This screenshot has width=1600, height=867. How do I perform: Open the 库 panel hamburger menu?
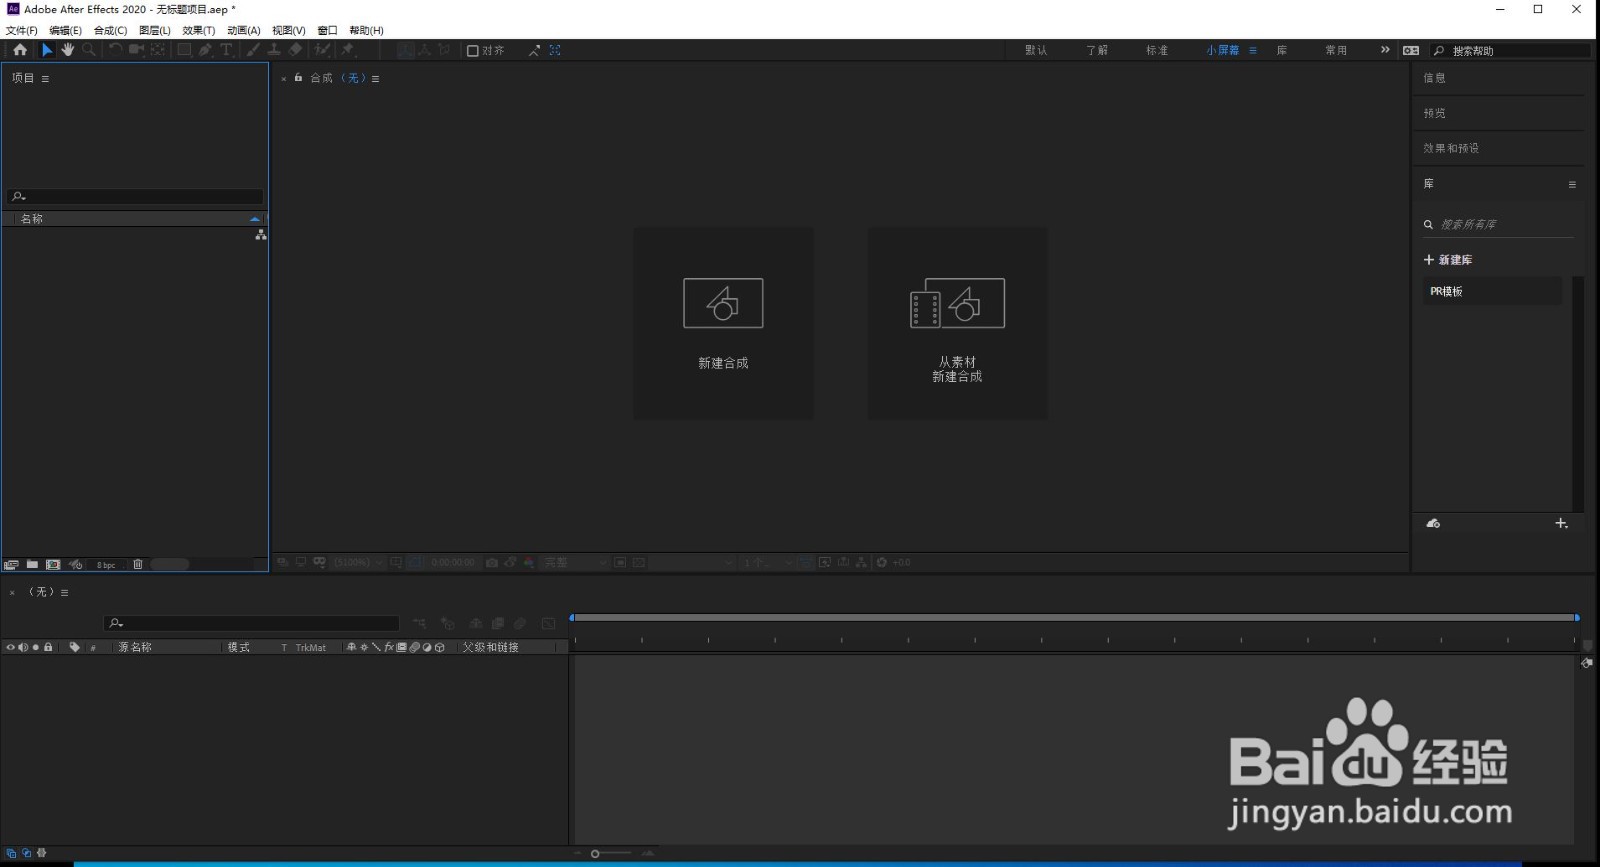(1572, 184)
